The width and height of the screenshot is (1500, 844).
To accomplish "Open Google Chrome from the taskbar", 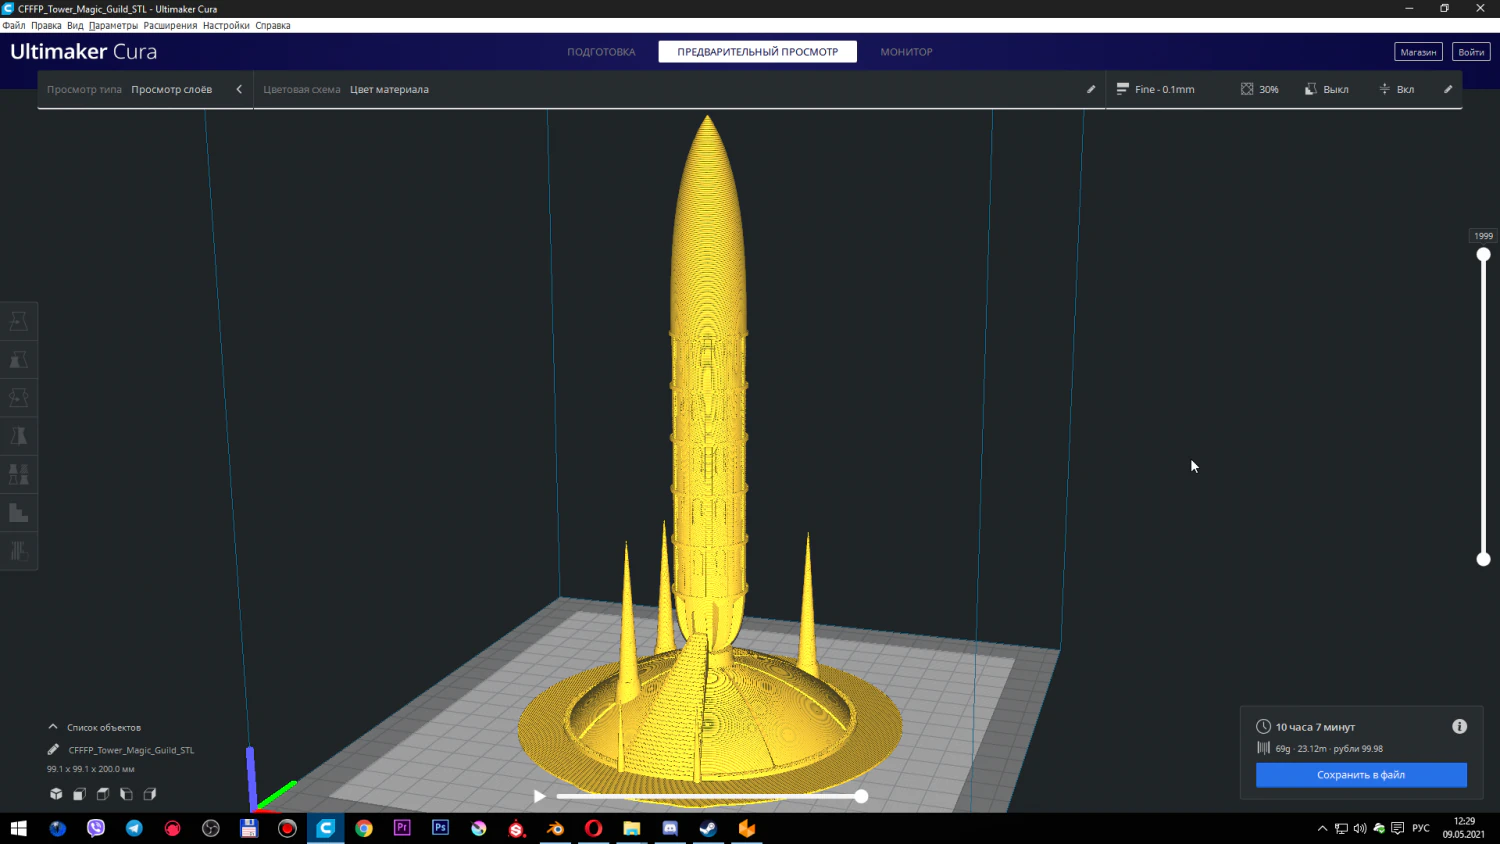I will [x=364, y=828].
